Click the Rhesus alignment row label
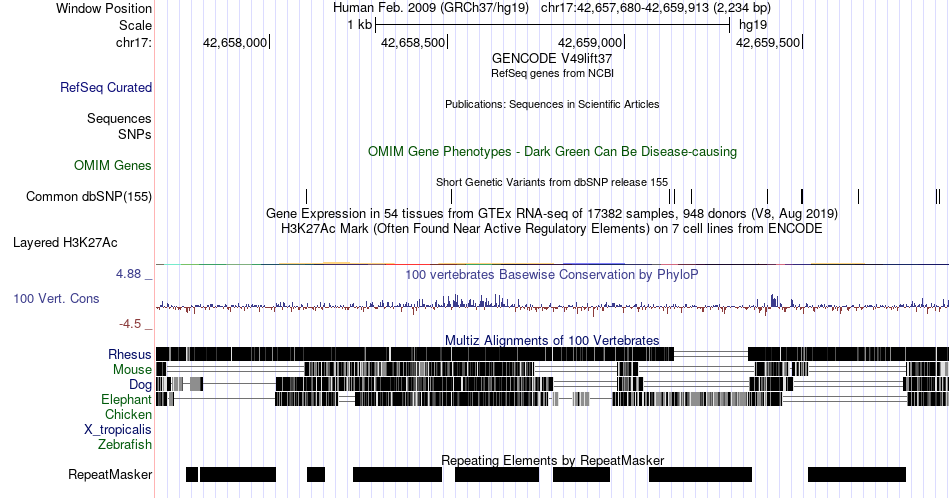Screen dimensions: 950x498 130,354
